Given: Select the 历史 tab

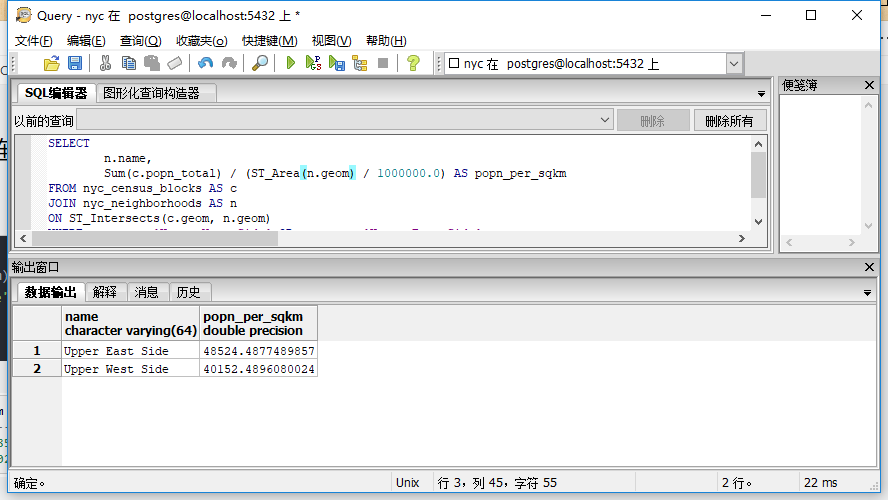Looking at the screenshot, I should pos(189,292).
